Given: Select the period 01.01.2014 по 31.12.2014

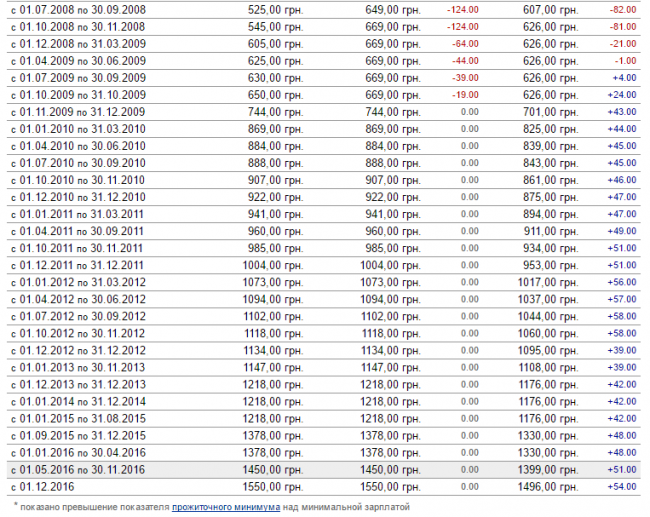Looking at the screenshot, I should (92, 401).
